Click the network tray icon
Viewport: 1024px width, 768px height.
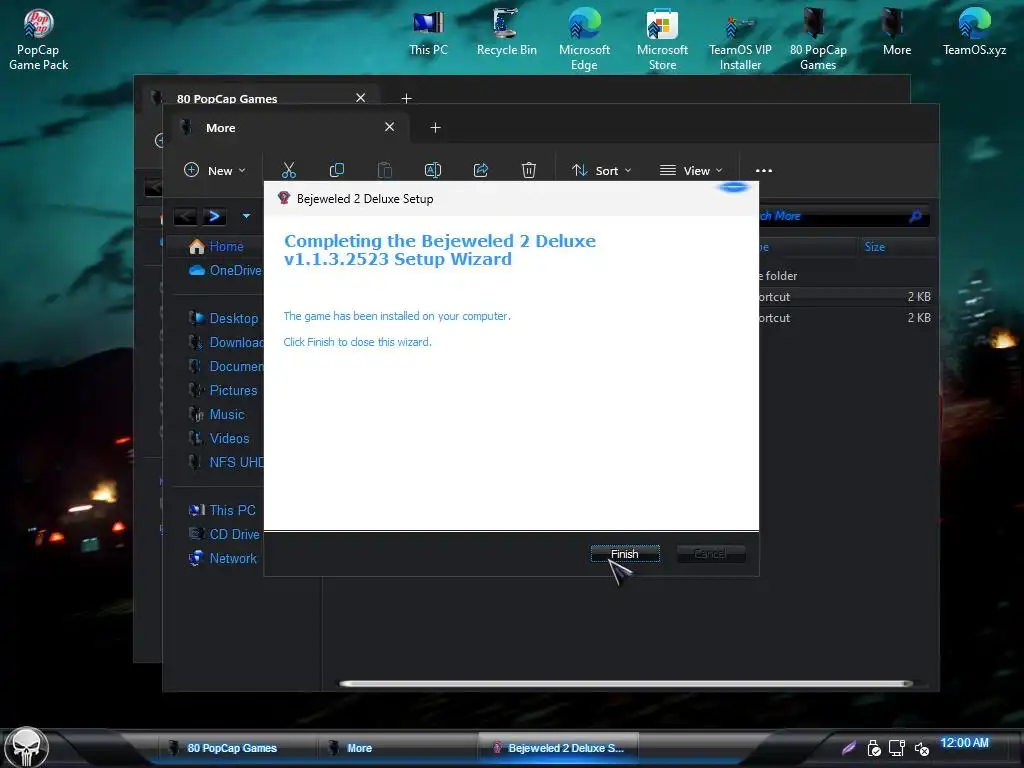(x=897, y=748)
